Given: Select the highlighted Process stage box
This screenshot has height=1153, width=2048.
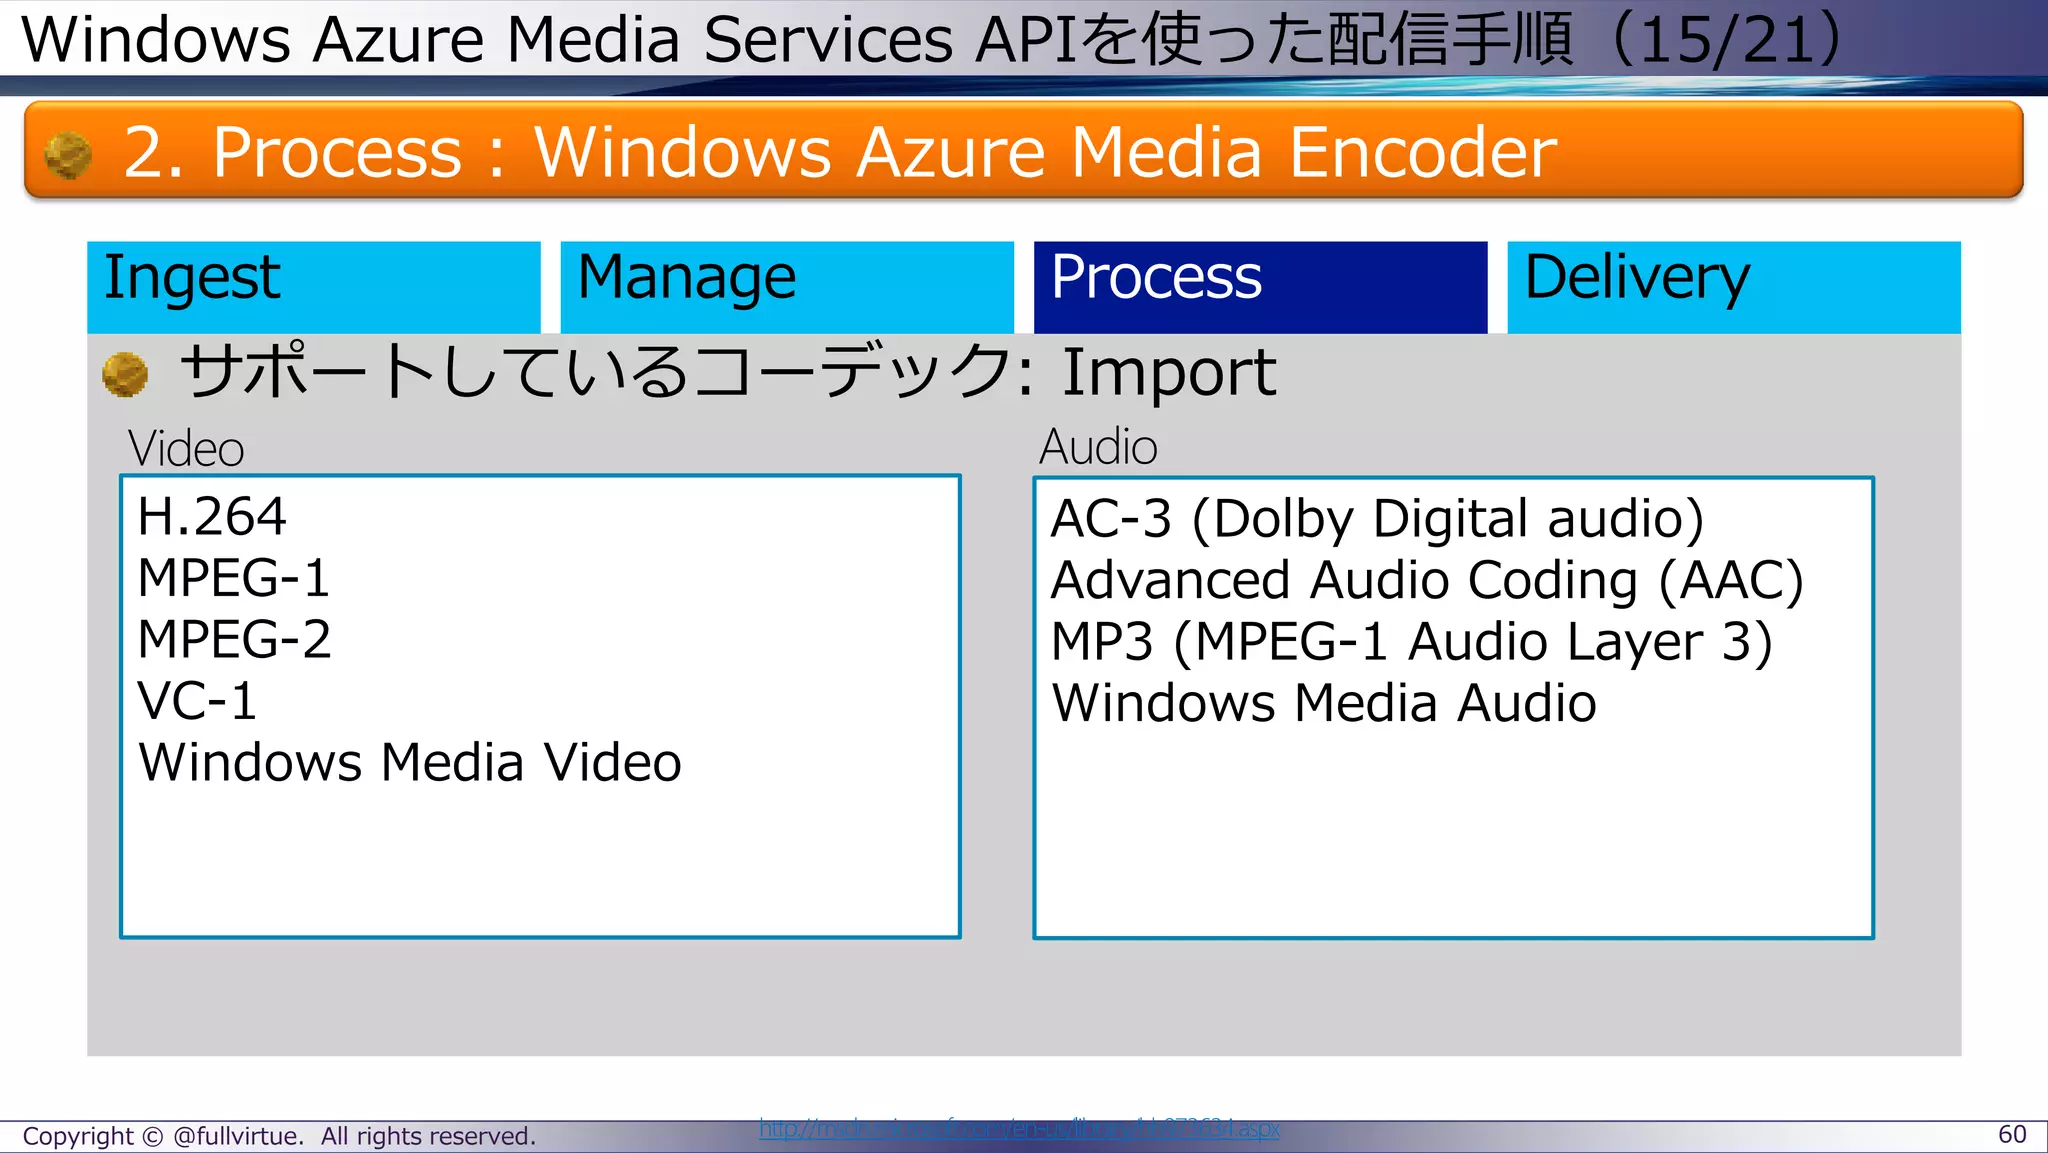Looking at the screenshot, I should 1260,287.
